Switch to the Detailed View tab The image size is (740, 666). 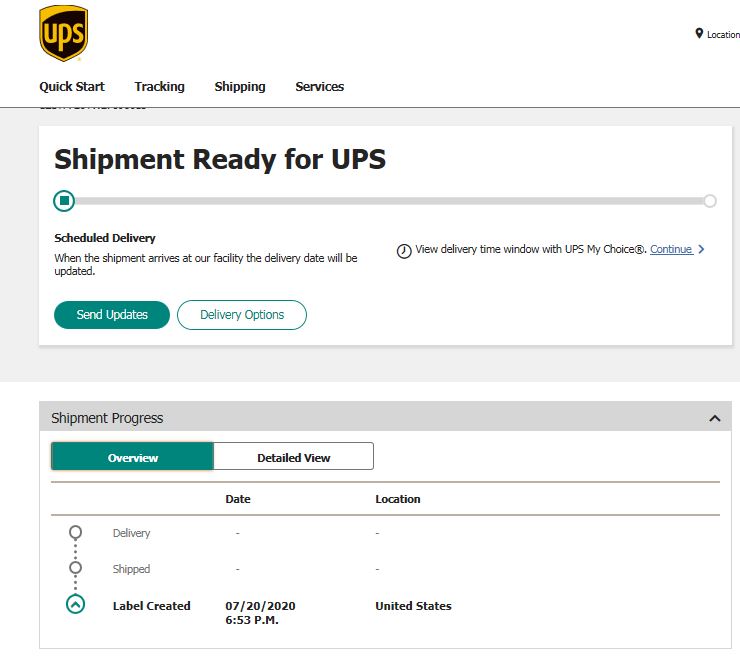tap(294, 457)
